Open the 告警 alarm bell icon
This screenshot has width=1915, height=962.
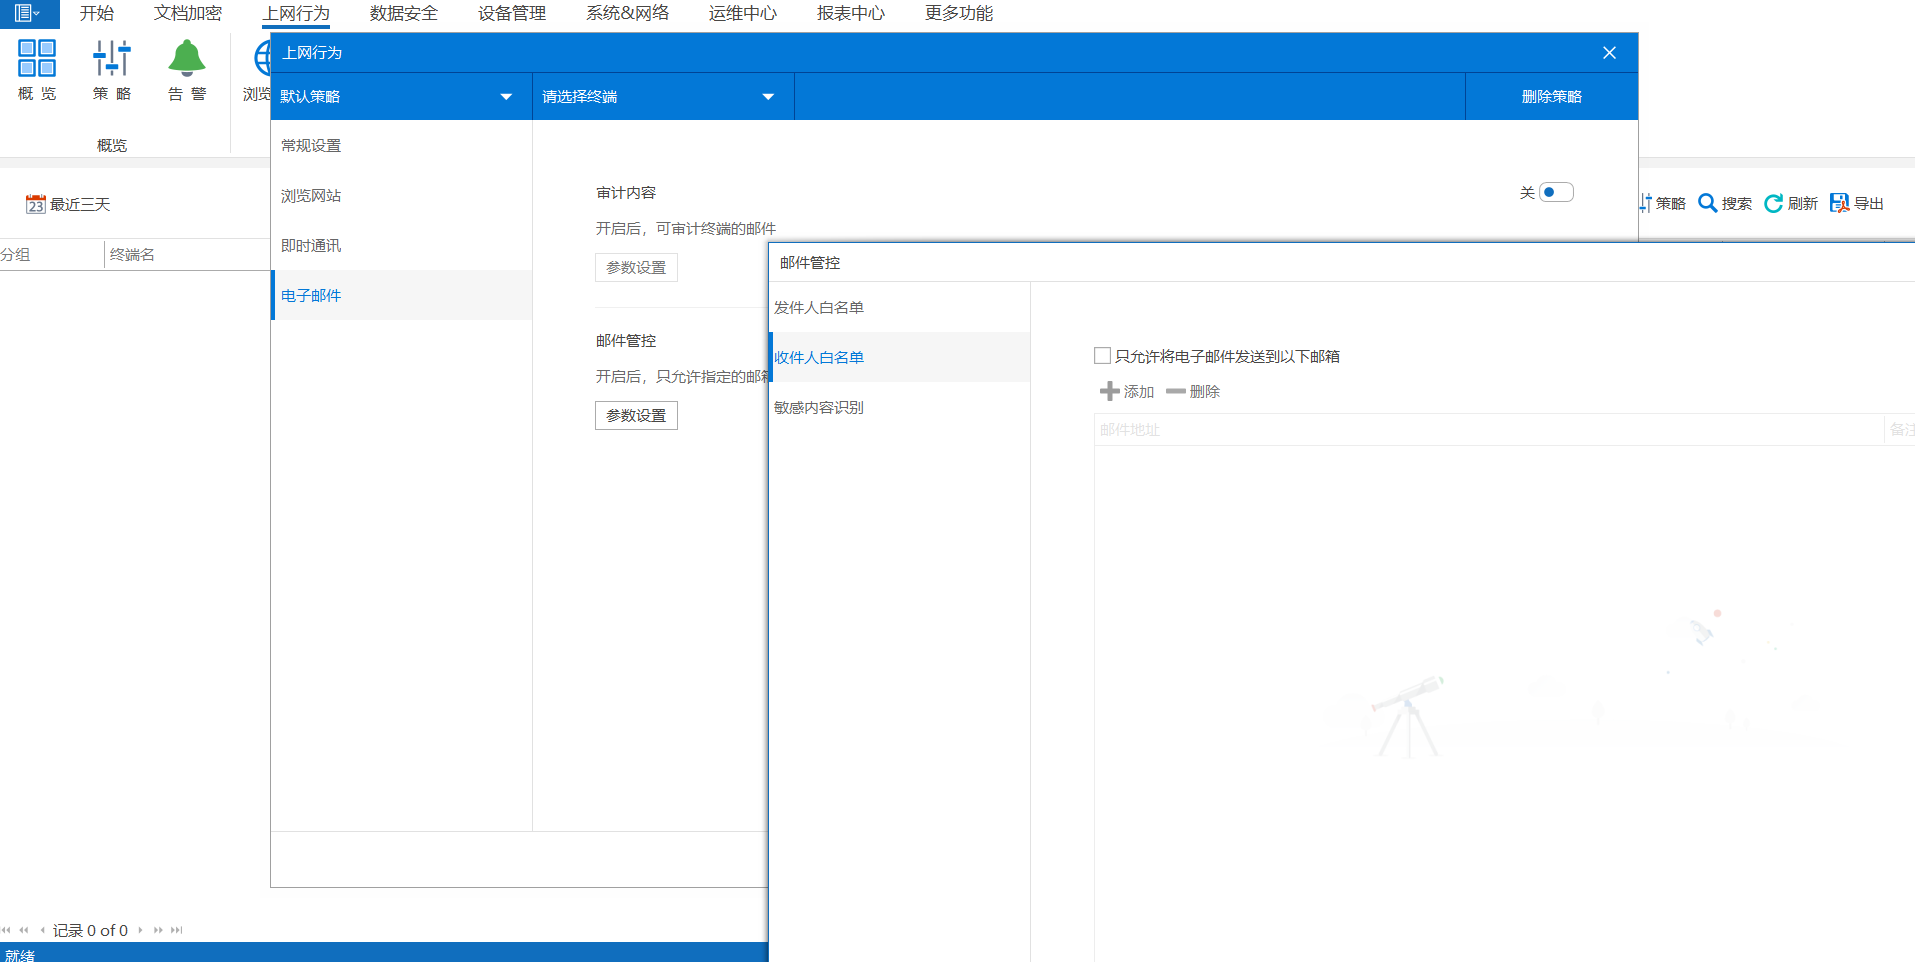coord(186,59)
